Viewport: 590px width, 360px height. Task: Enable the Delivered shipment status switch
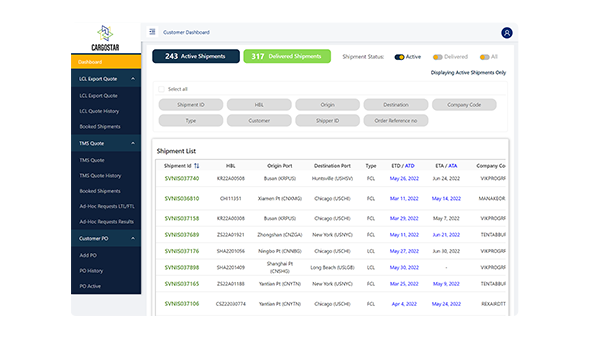(x=438, y=57)
